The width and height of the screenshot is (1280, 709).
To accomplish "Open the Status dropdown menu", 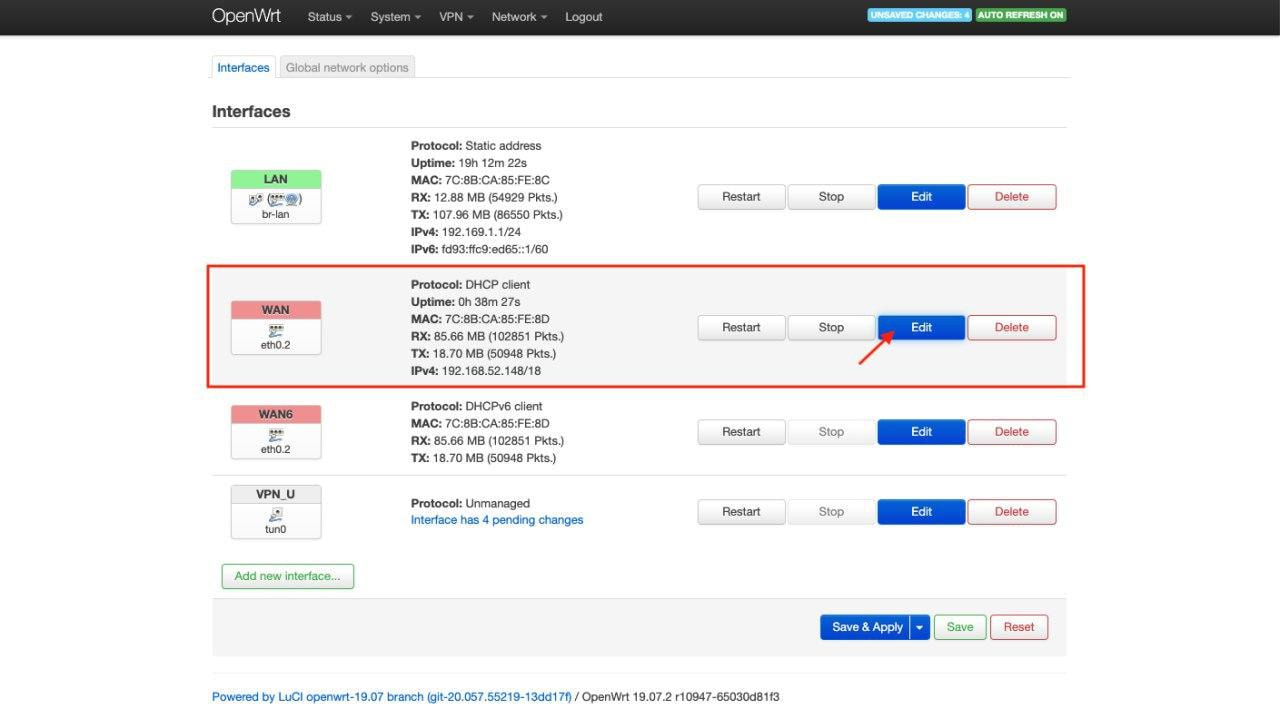I will 329,17.
